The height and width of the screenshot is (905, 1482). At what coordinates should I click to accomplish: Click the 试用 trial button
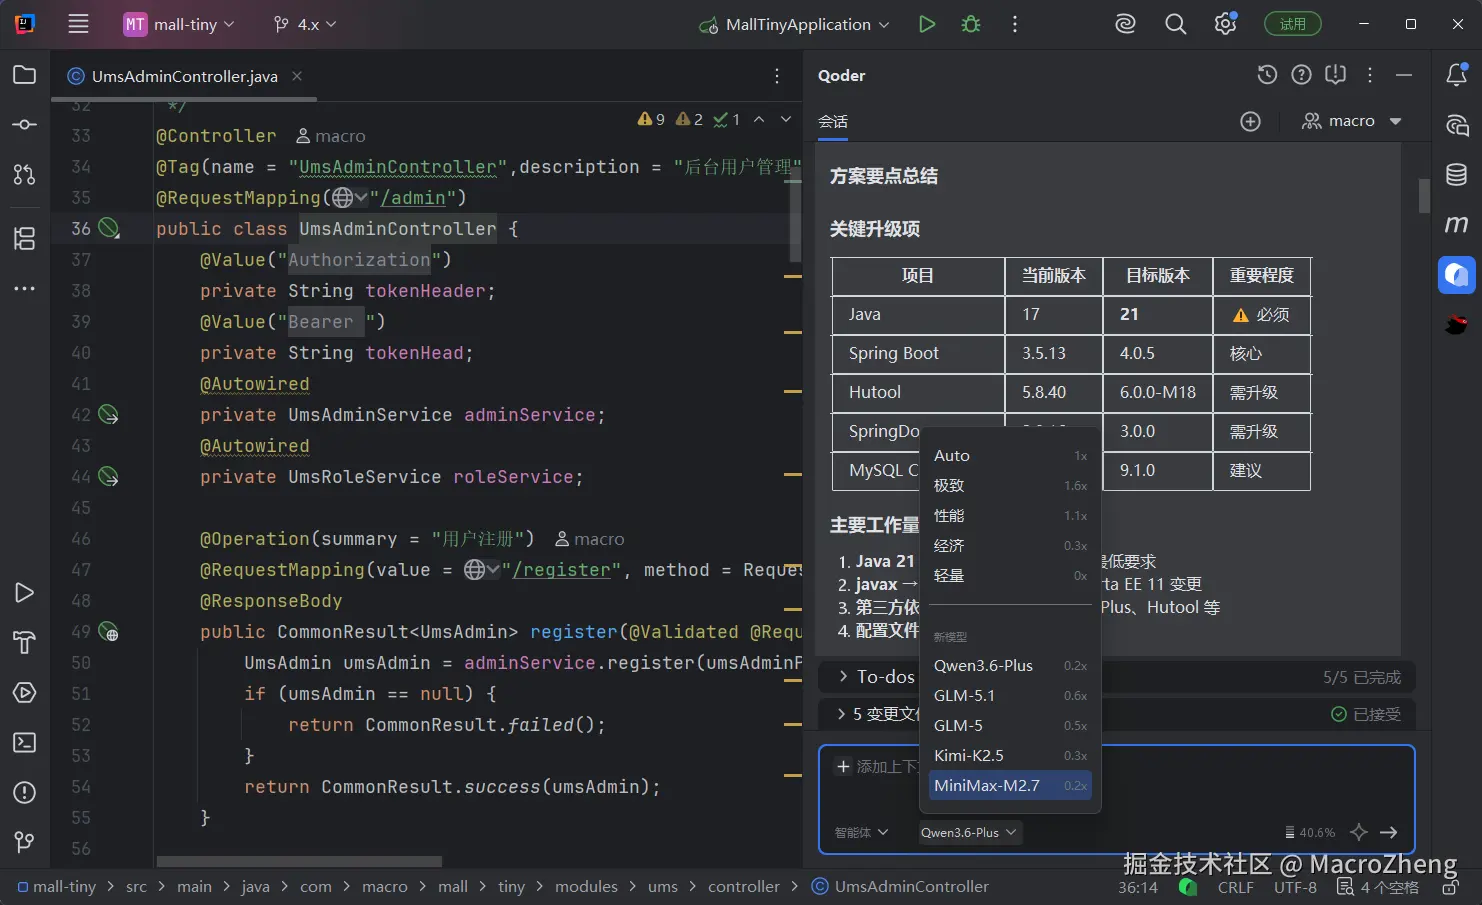tap(1293, 24)
